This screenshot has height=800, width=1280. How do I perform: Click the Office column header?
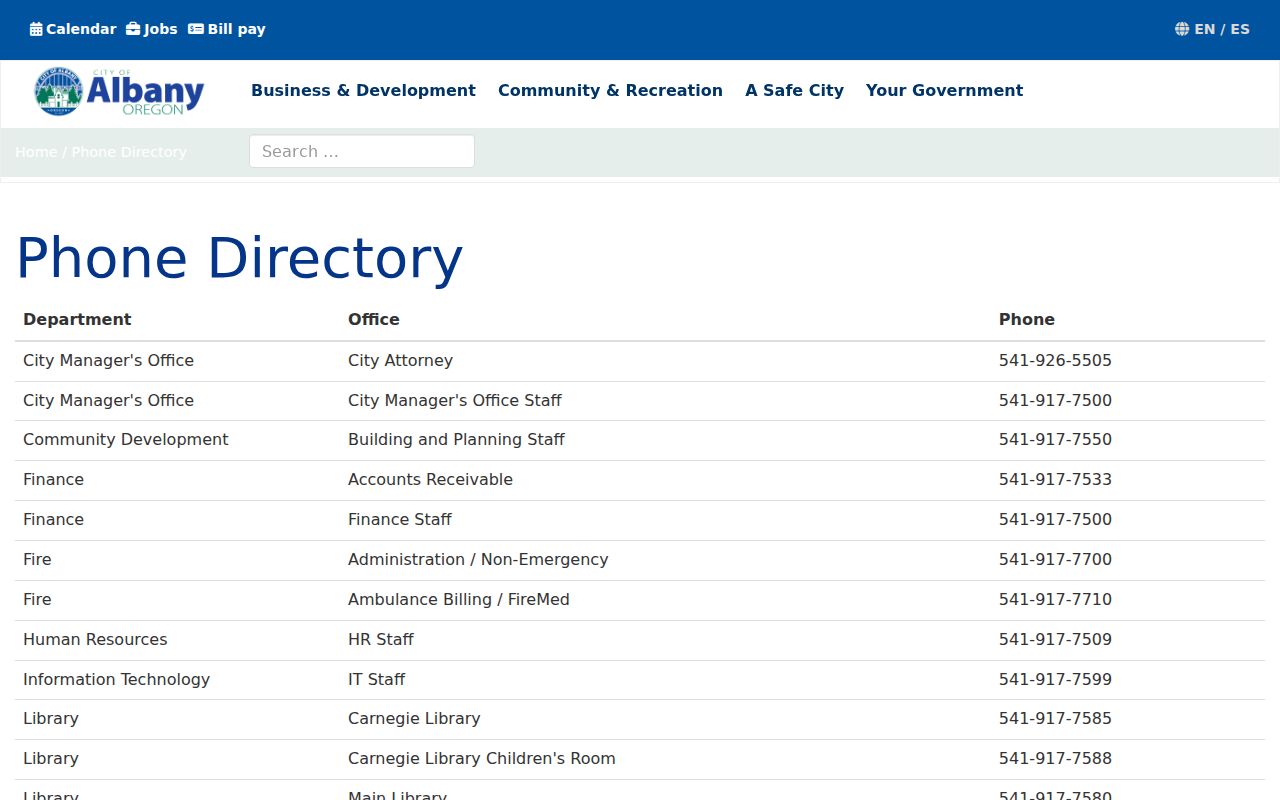click(374, 319)
